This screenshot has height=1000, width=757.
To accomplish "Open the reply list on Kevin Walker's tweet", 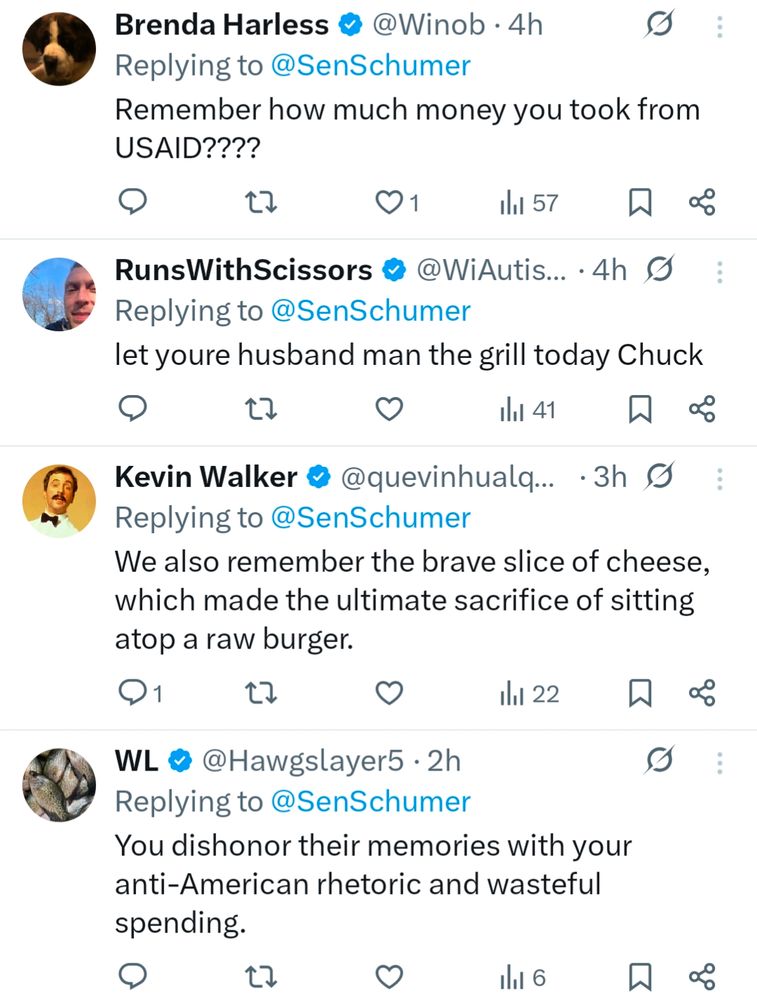I will (133, 693).
